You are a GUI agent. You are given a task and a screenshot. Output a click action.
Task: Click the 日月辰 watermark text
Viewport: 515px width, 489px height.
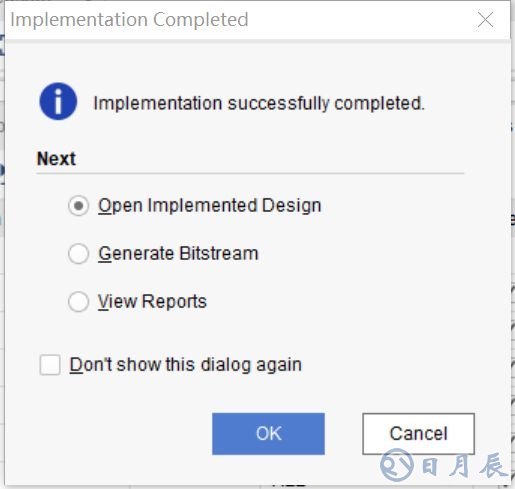[464, 465]
